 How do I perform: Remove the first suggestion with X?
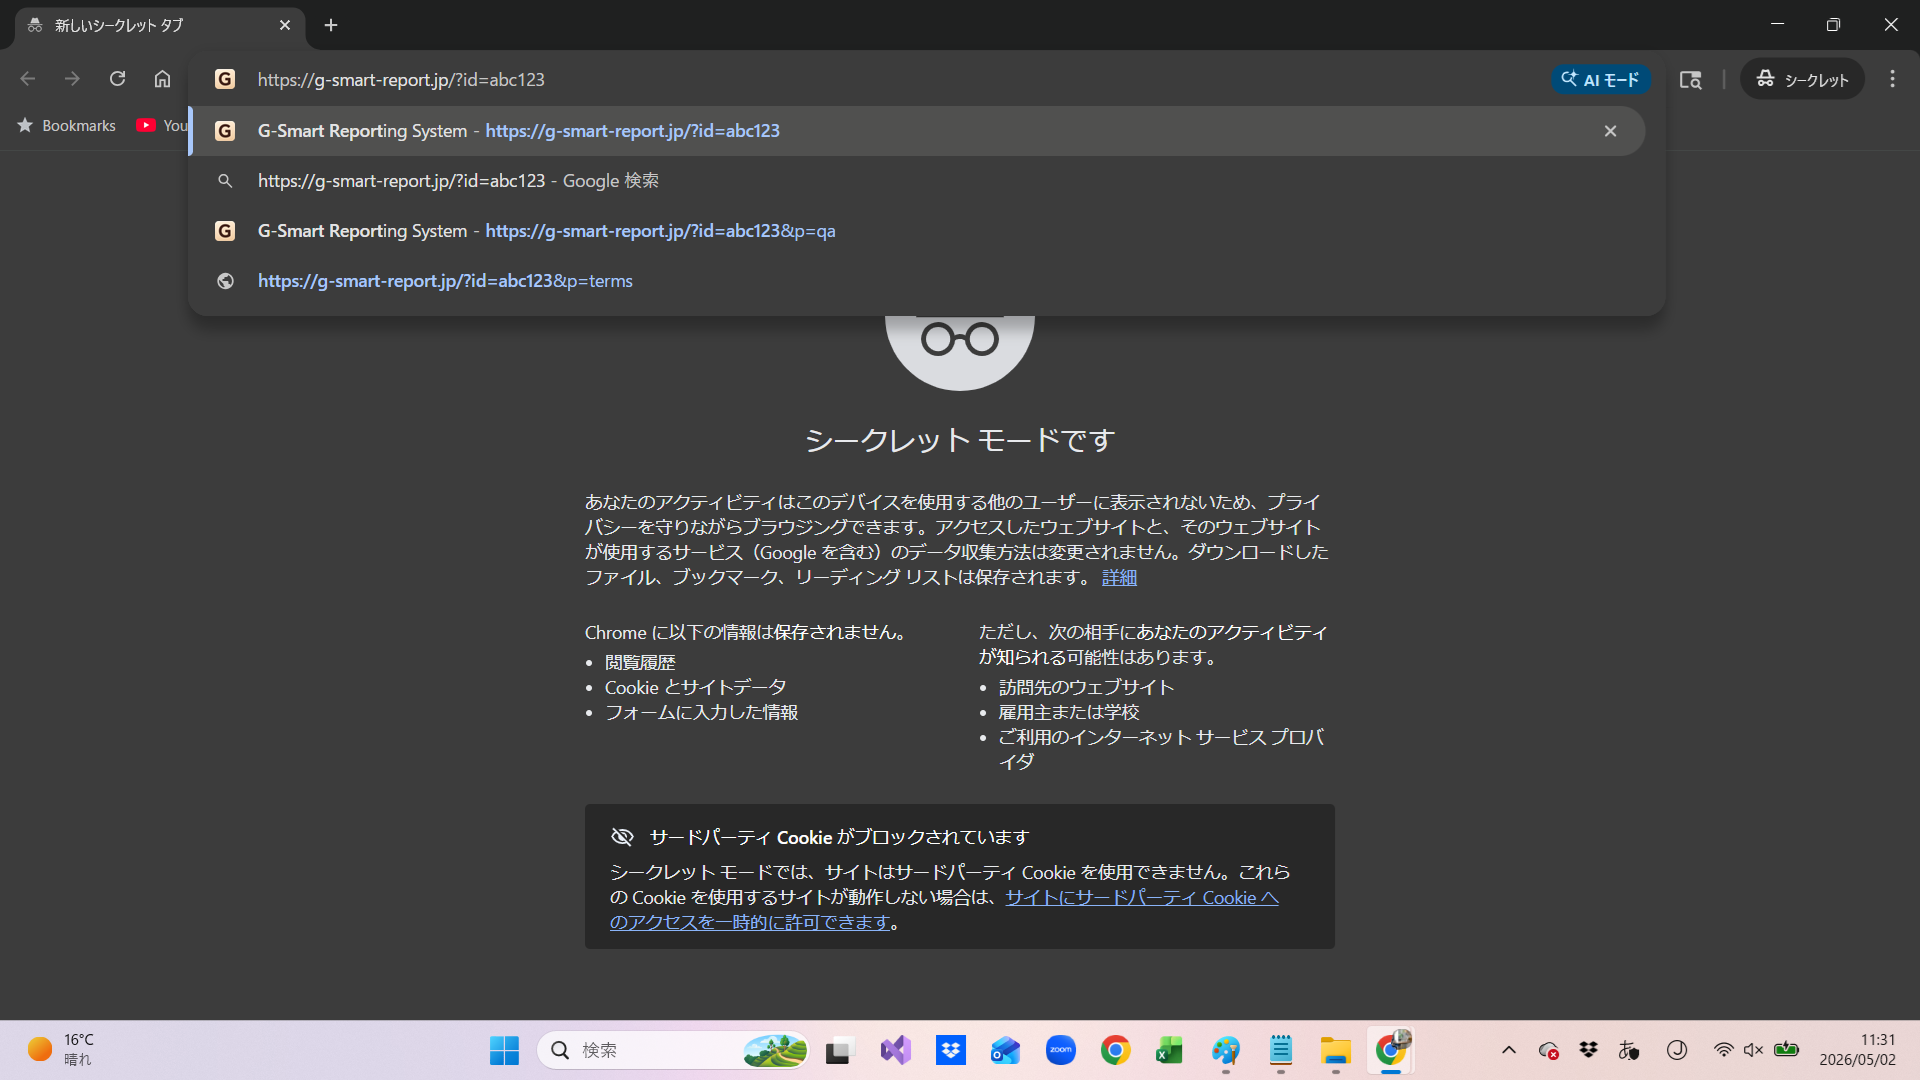[x=1610, y=131]
